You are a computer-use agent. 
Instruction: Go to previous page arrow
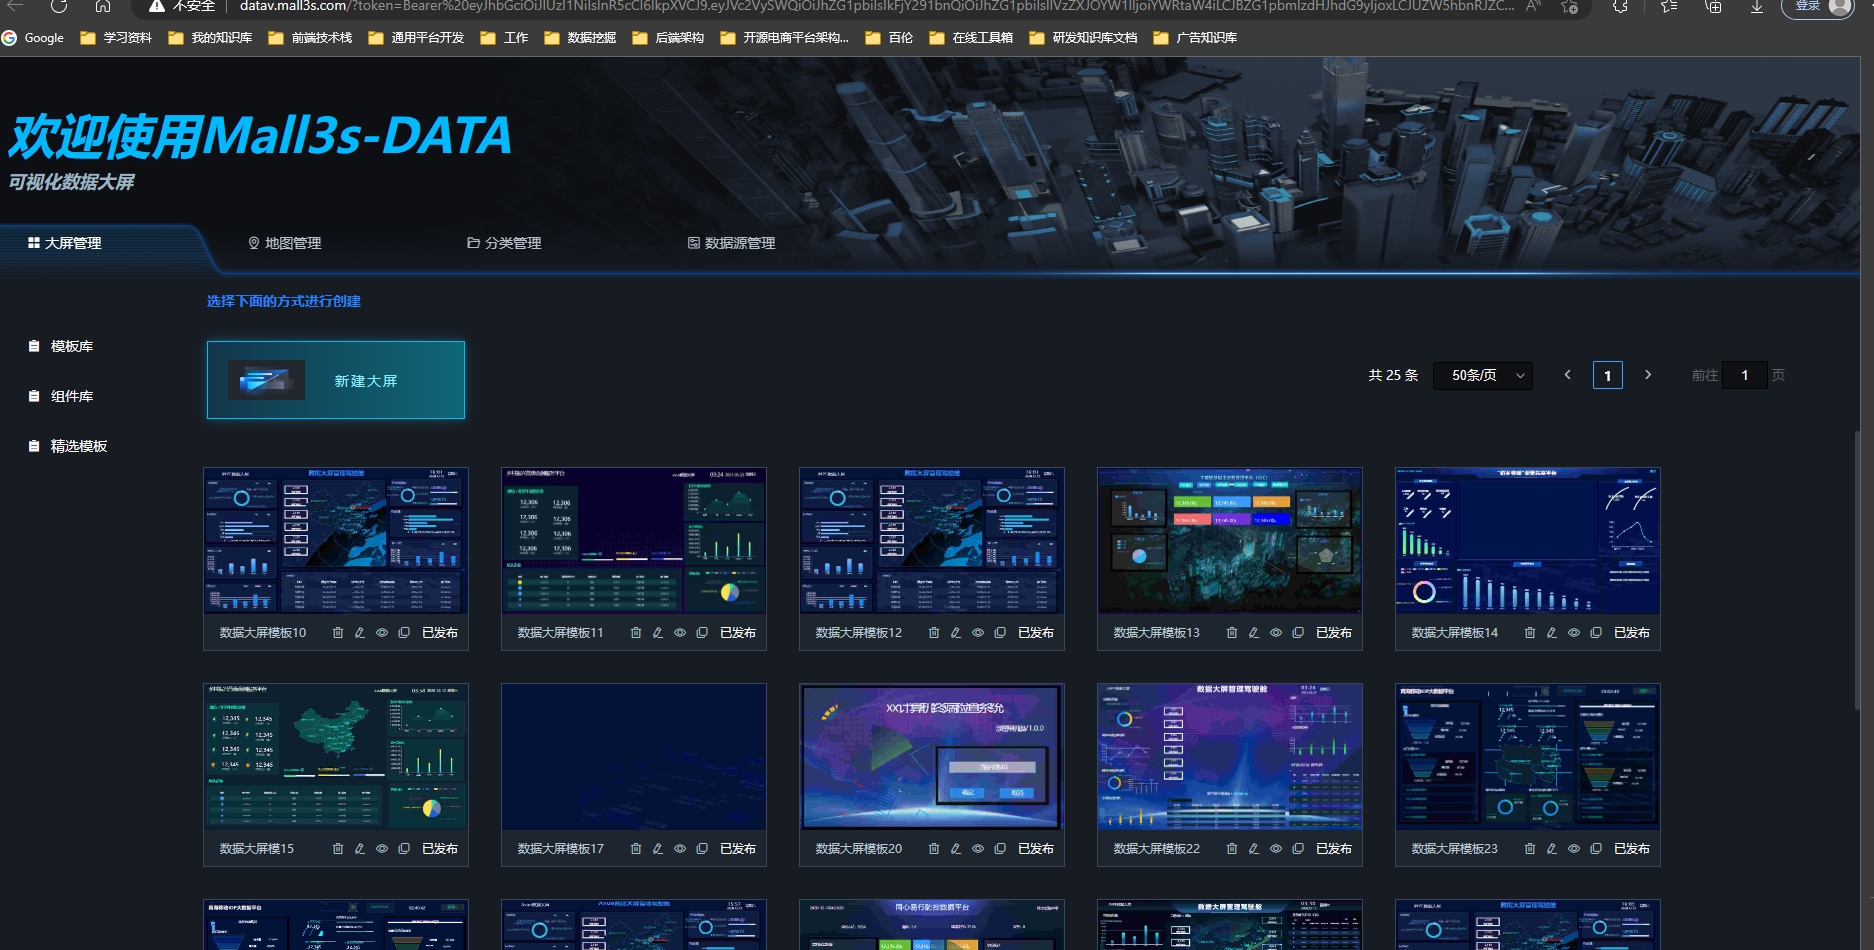point(1567,375)
